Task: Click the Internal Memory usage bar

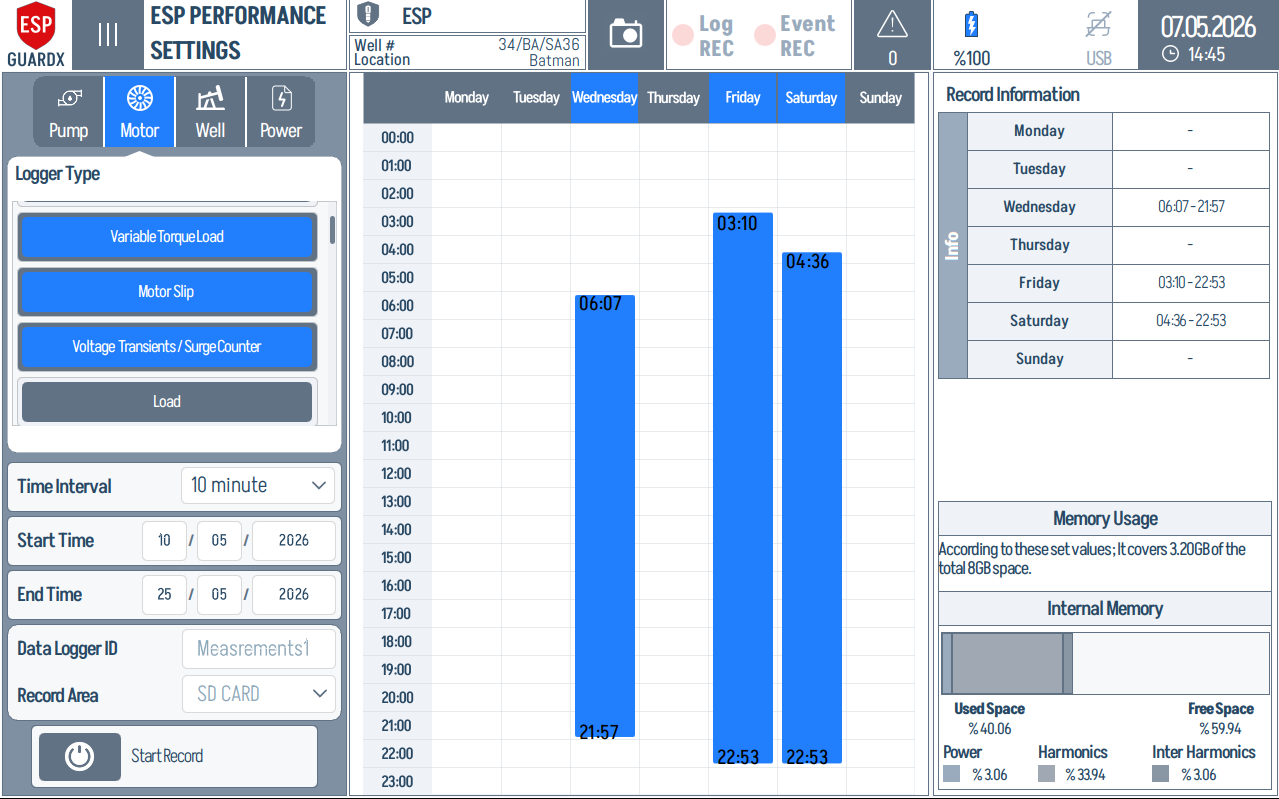Action: (1105, 663)
